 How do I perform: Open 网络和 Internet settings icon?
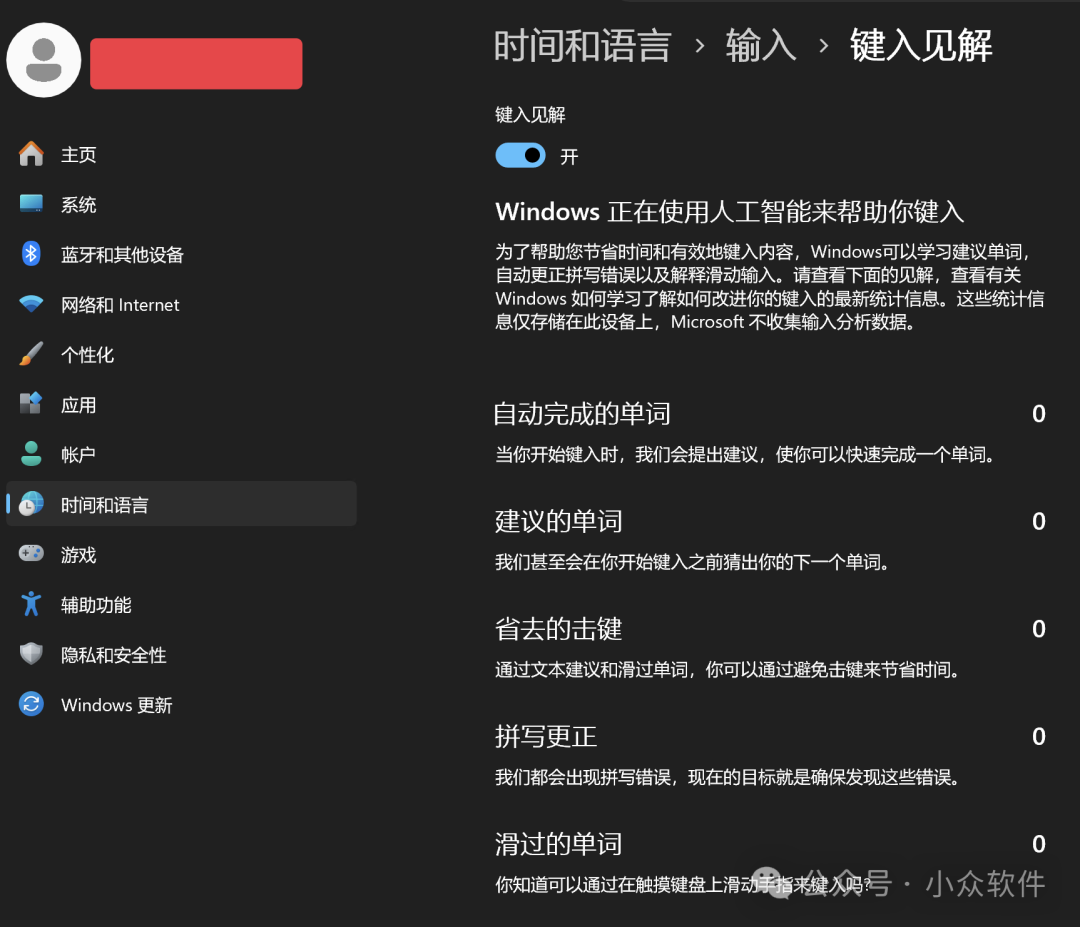point(33,304)
